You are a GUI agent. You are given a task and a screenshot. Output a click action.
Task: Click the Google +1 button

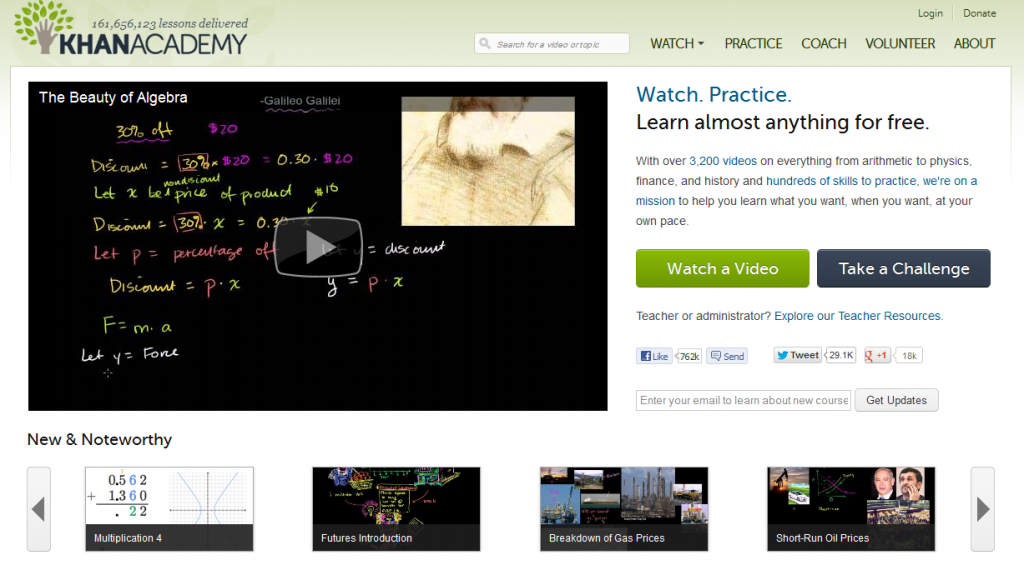click(x=877, y=355)
